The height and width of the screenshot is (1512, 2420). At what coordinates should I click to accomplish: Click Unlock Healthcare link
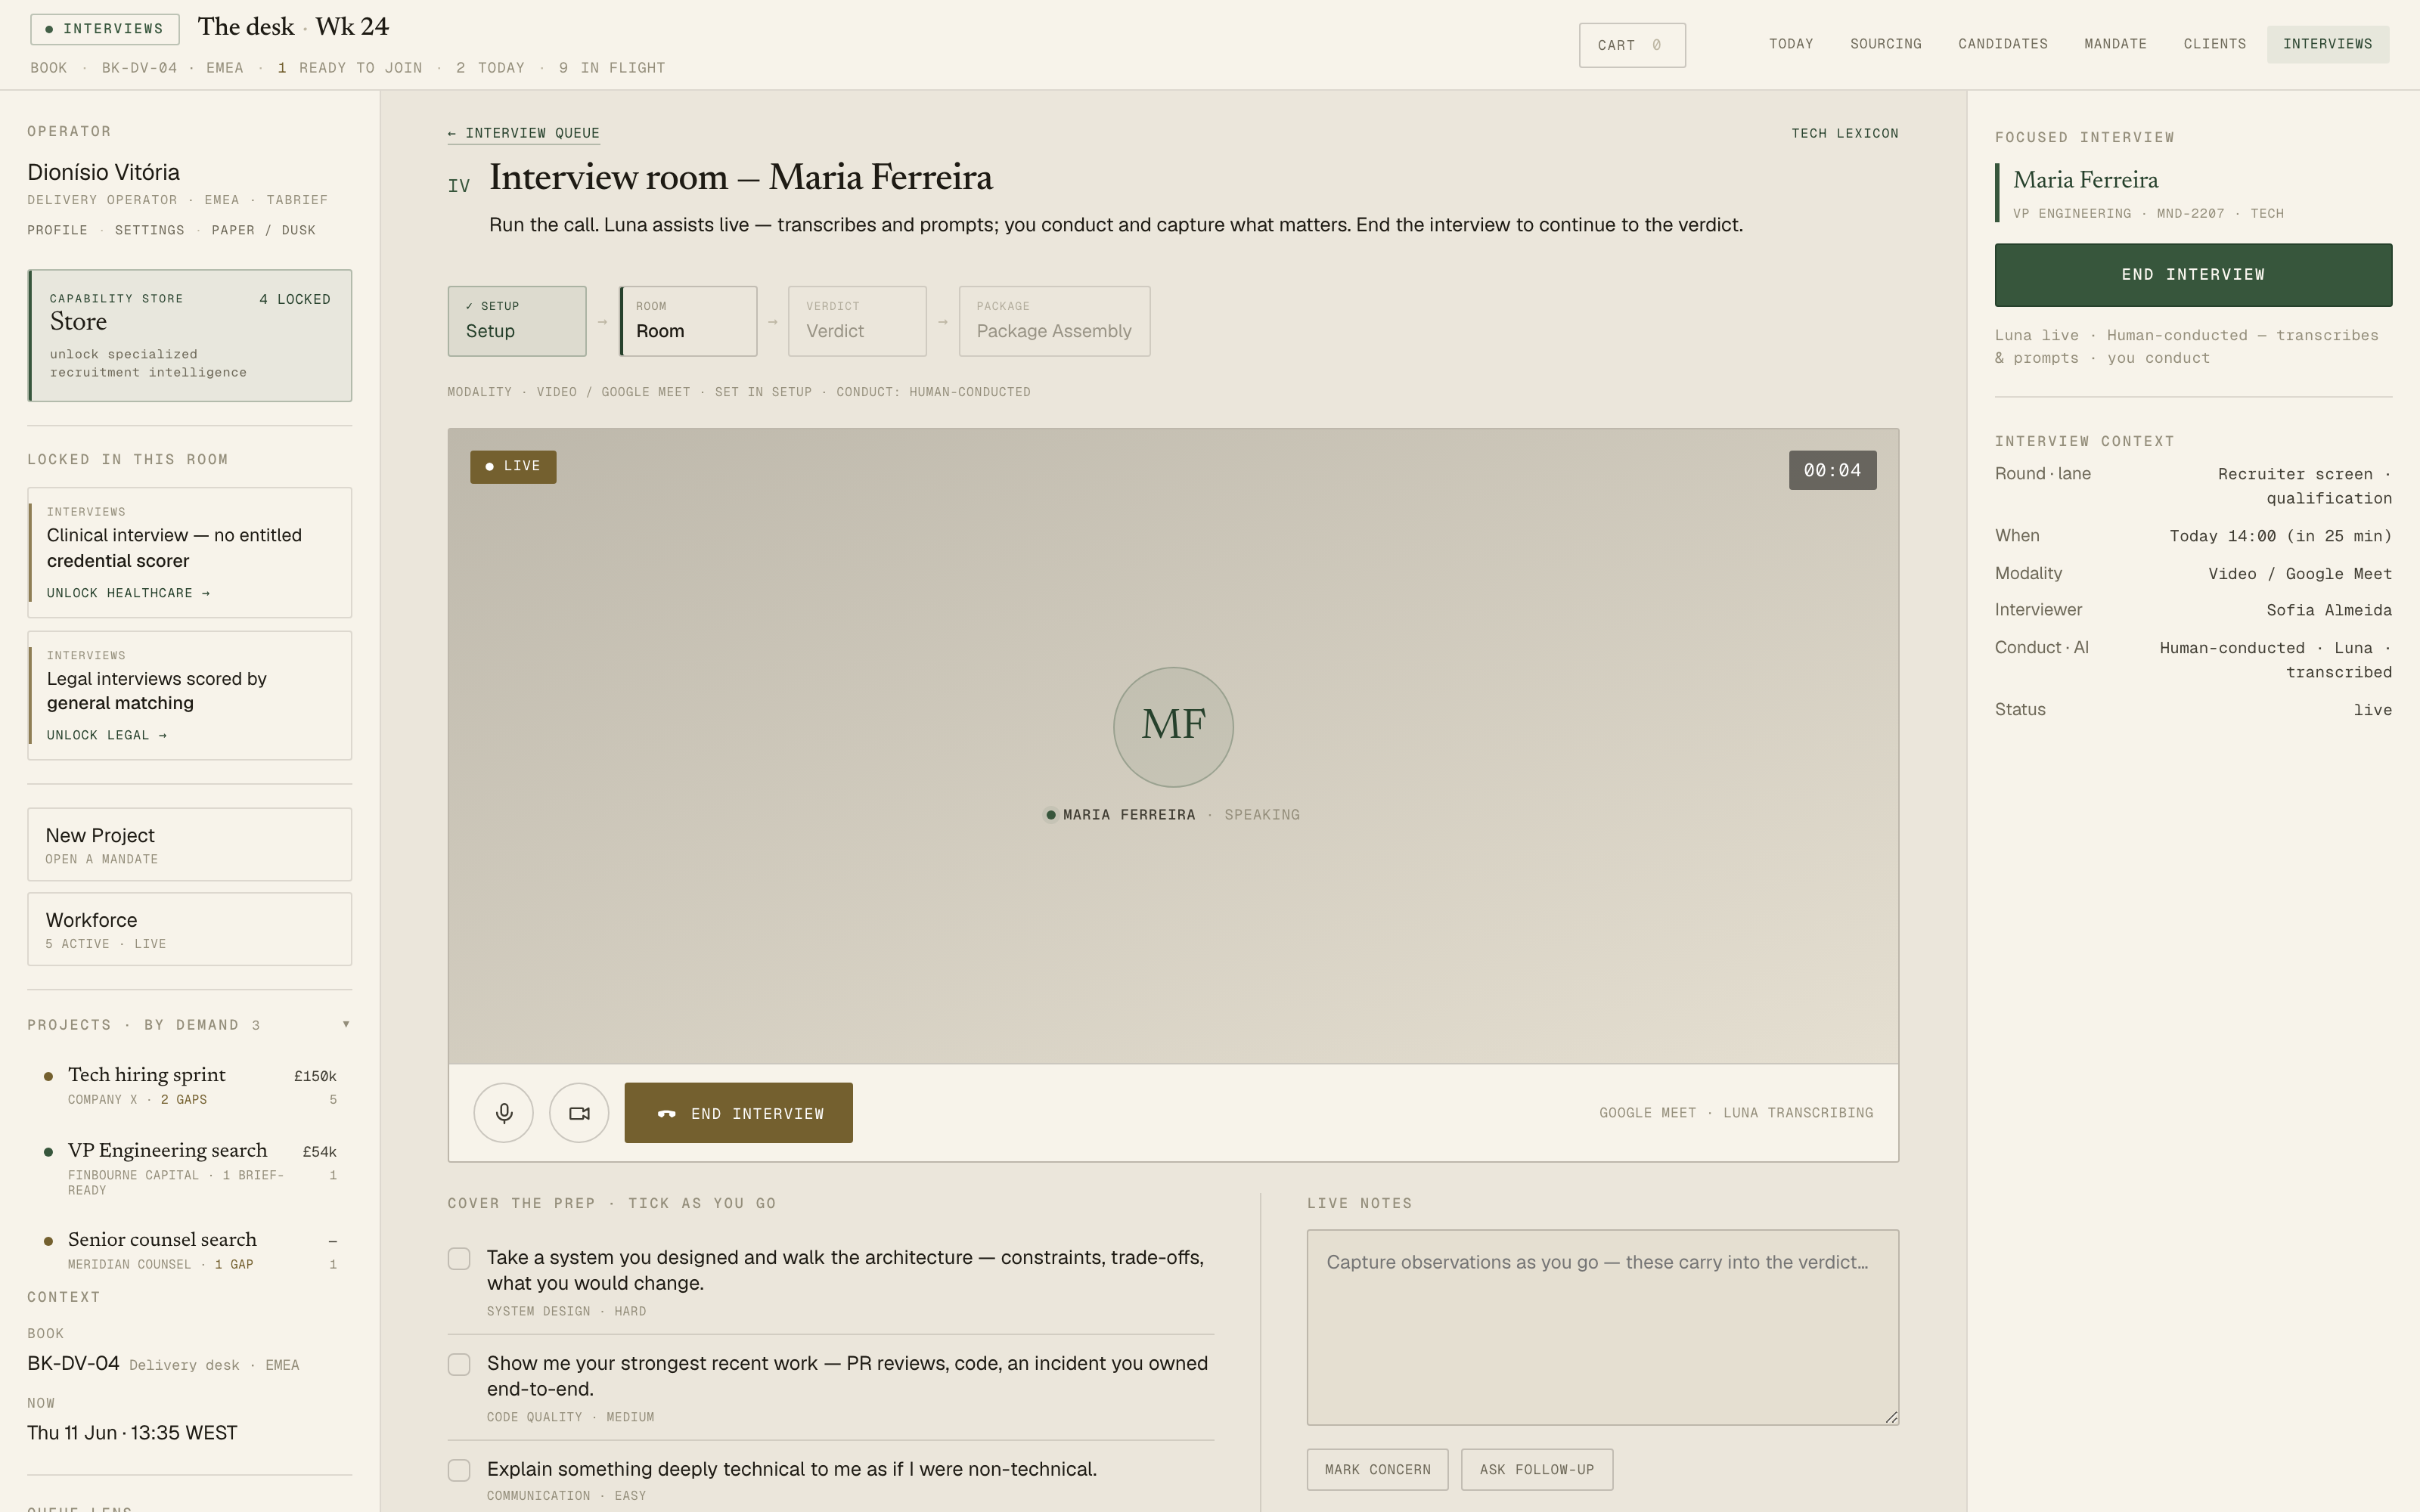(x=128, y=593)
